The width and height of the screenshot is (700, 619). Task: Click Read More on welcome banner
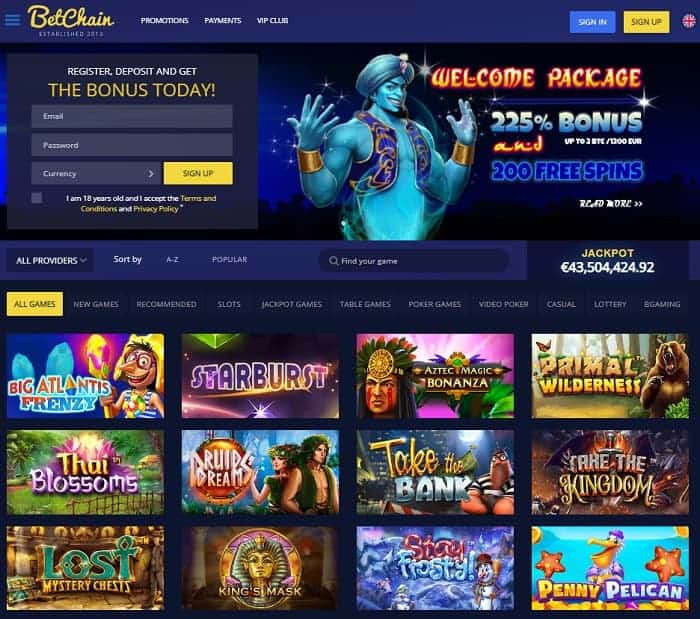click(x=611, y=204)
